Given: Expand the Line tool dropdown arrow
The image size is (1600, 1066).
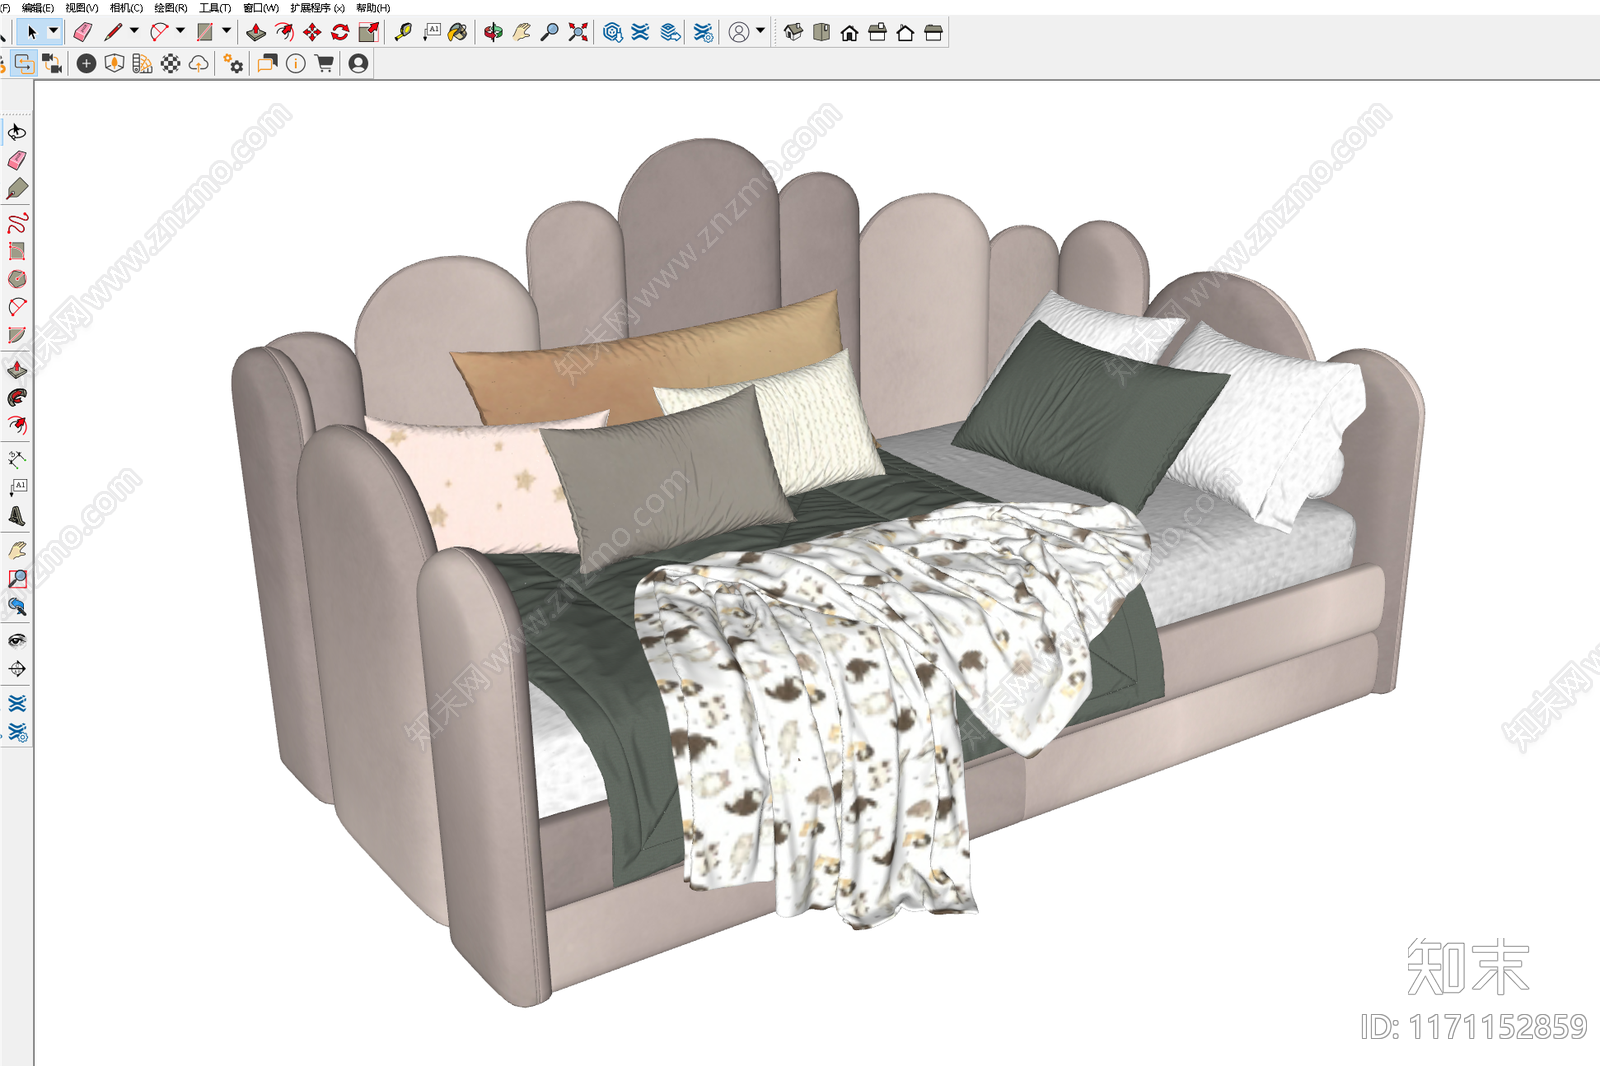Looking at the screenshot, I should click(x=134, y=31).
